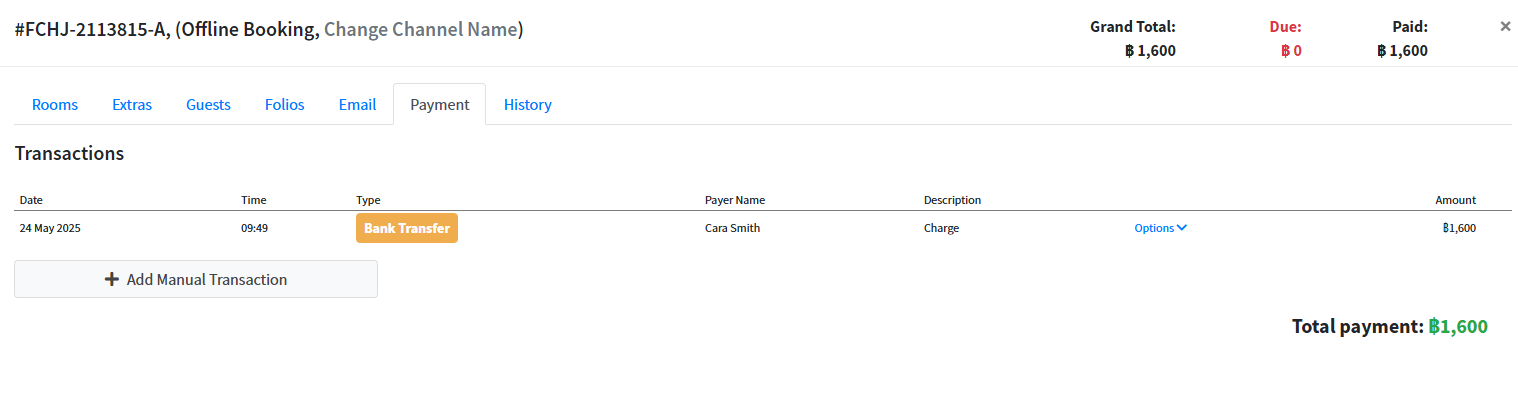This screenshot has width=1518, height=414.
Task: Switch to the Rooms tab
Action: click(x=55, y=104)
